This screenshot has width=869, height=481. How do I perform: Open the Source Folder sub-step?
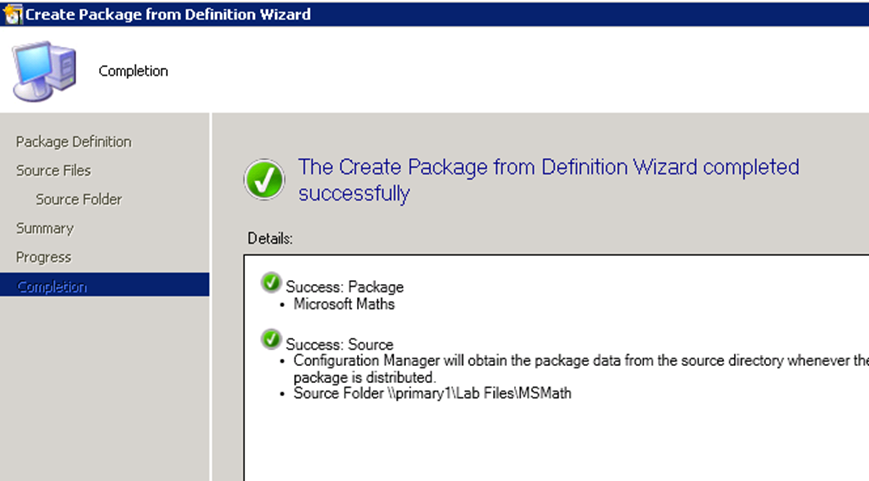pyautogui.click(x=79, y=199)
